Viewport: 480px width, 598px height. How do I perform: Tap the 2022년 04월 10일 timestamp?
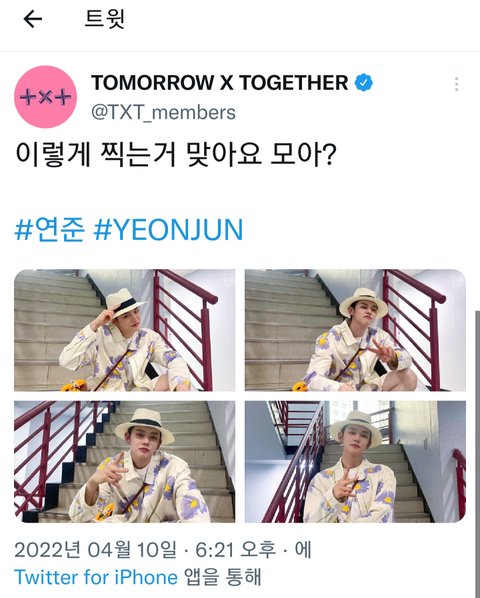tap(95, 550)
